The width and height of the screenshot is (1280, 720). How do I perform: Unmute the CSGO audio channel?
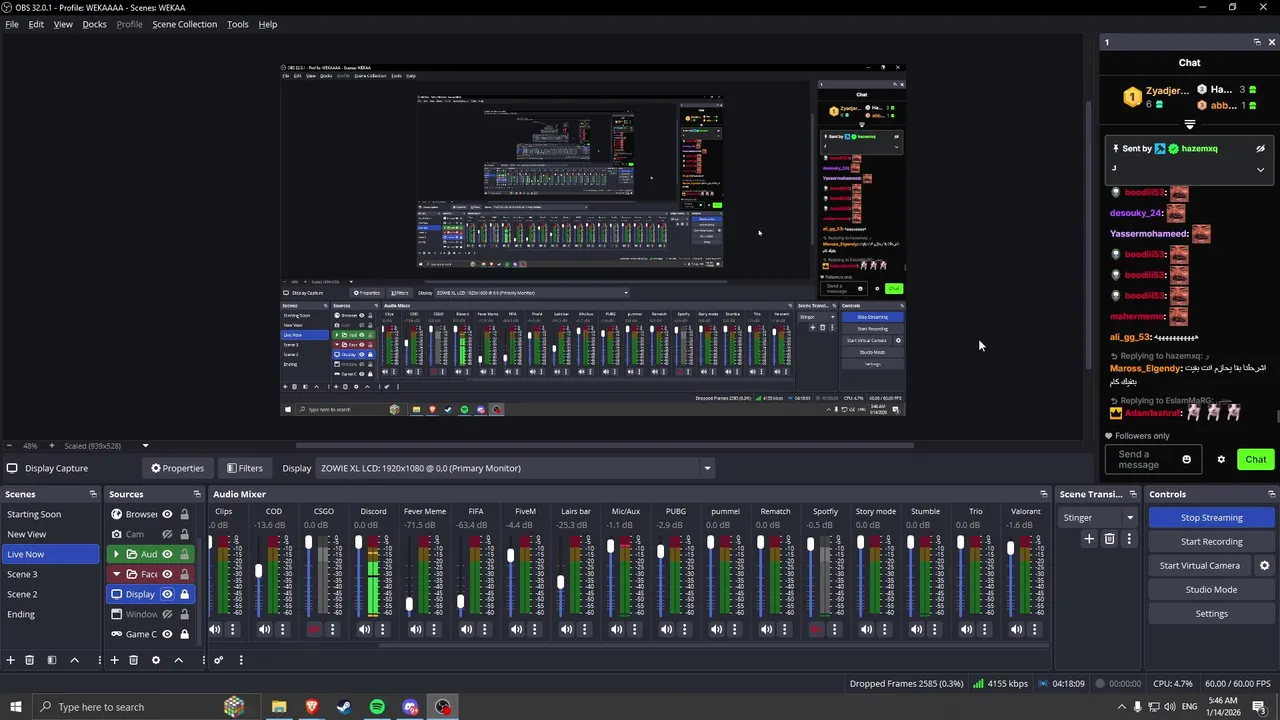(314, 629)
